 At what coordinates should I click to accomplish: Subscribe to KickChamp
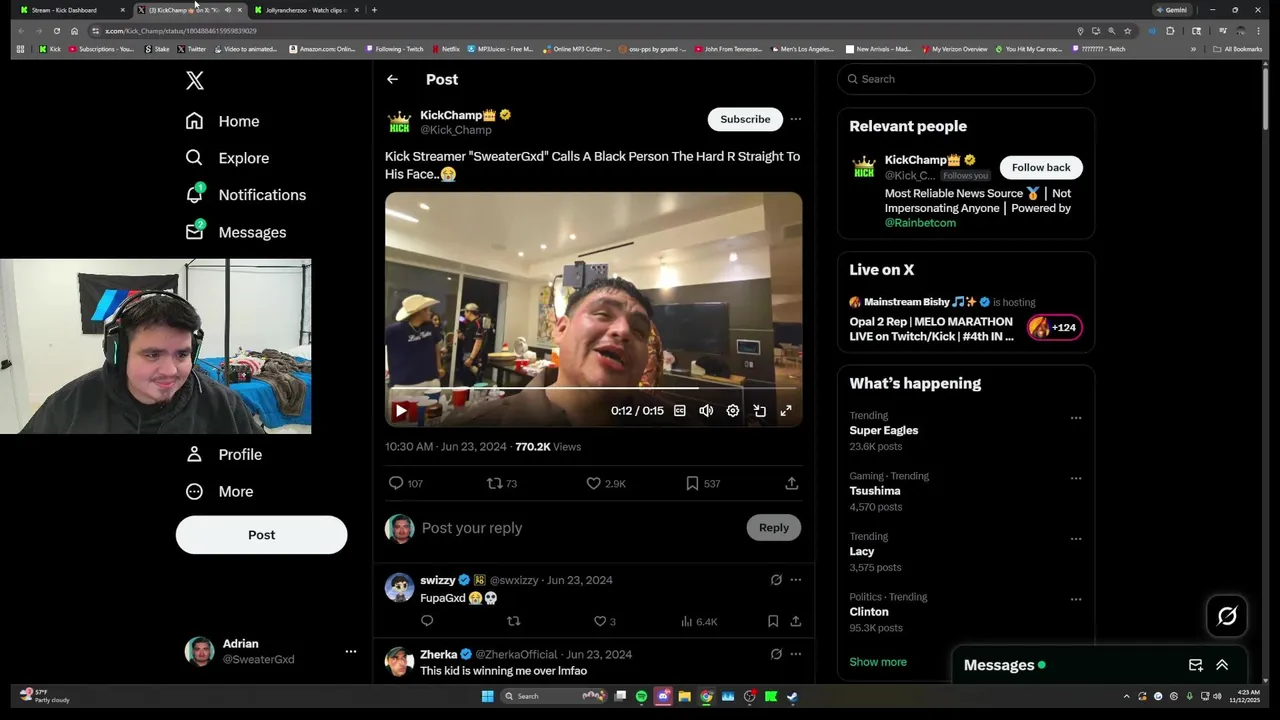click(x=745, y=119)
